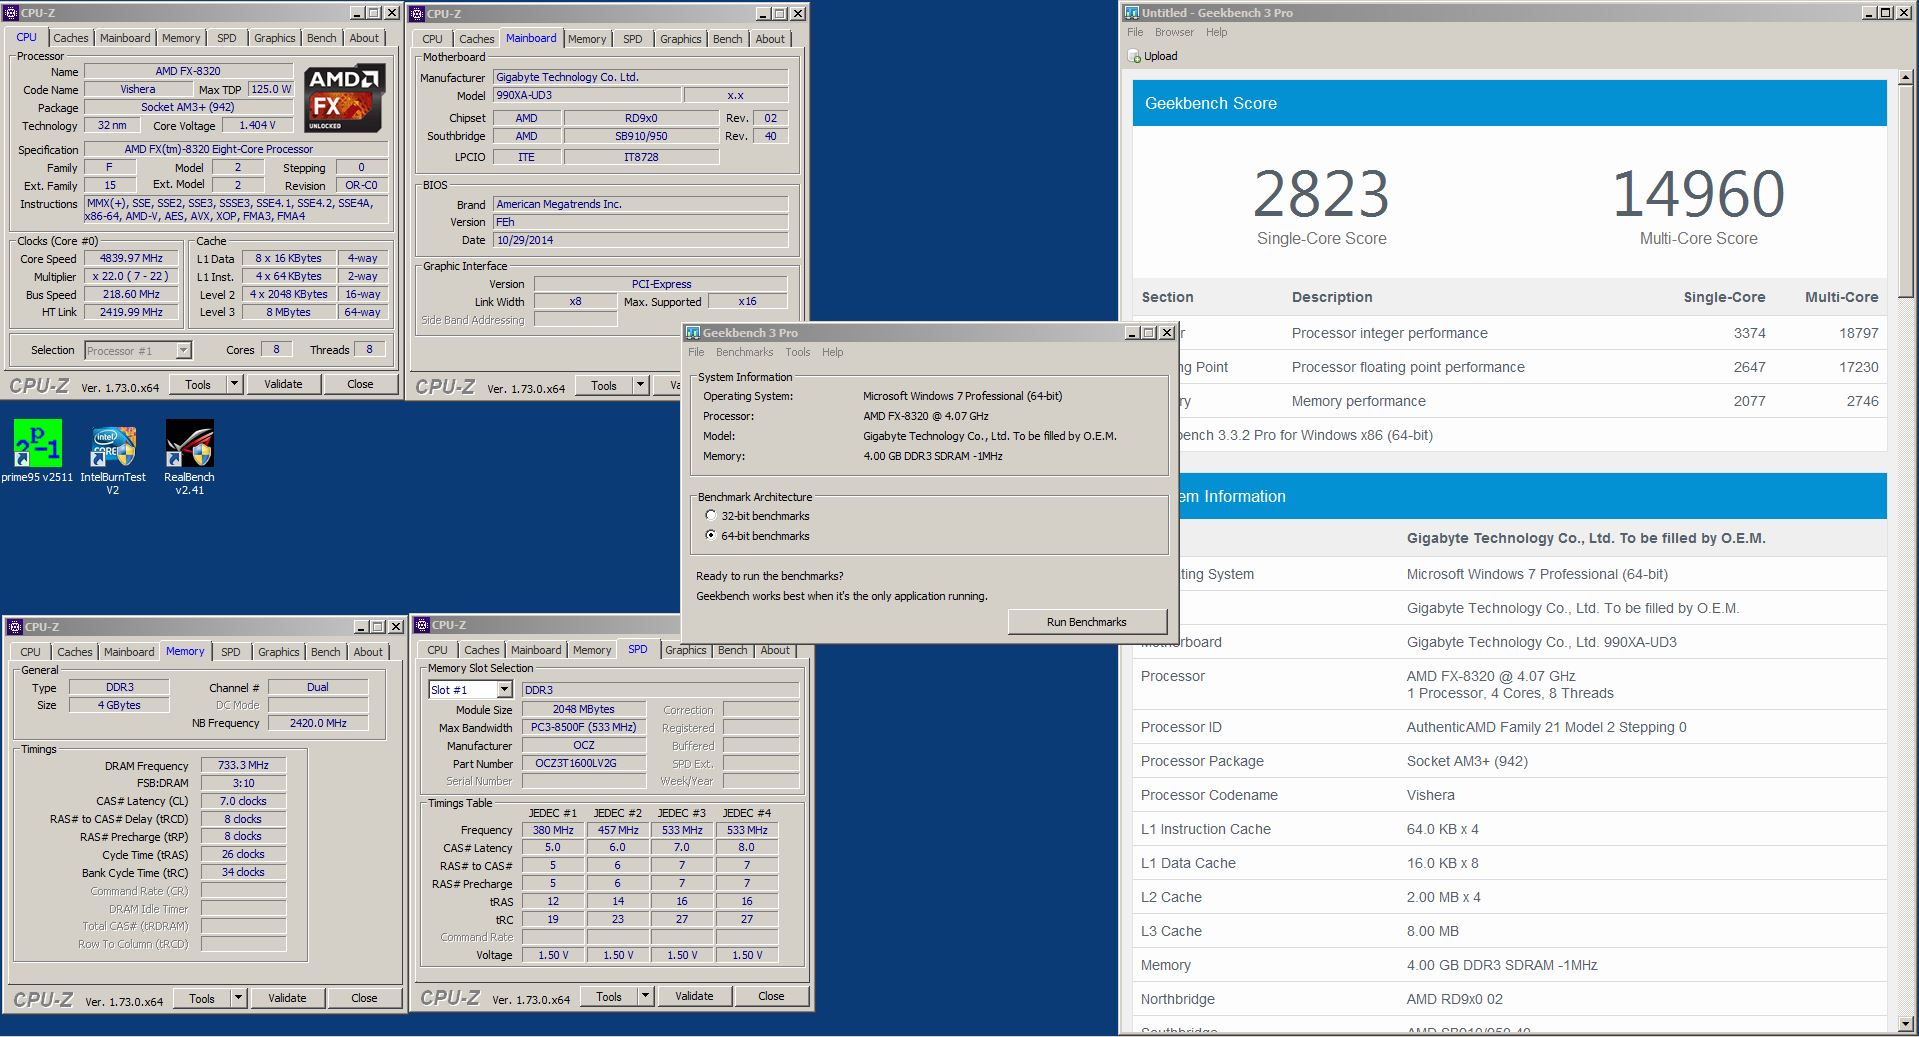This screenshot has width=1919, height=1037.
Task: Open the Browser menu in the Geekbench window
Action: [1174, 32]
